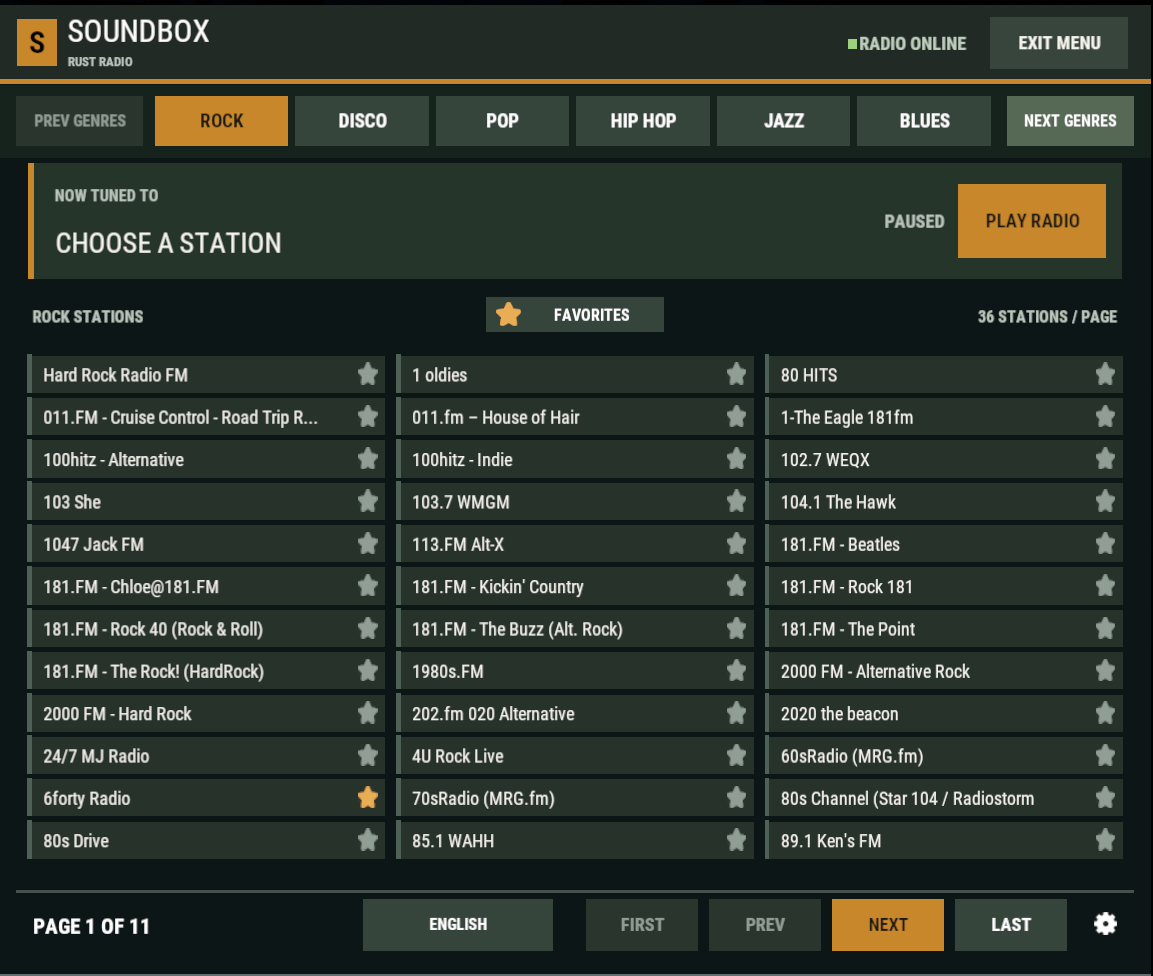This screenshot has height=976, width=1153.
Task: Switch to the Jazz genre
Action: pos(783,121)
